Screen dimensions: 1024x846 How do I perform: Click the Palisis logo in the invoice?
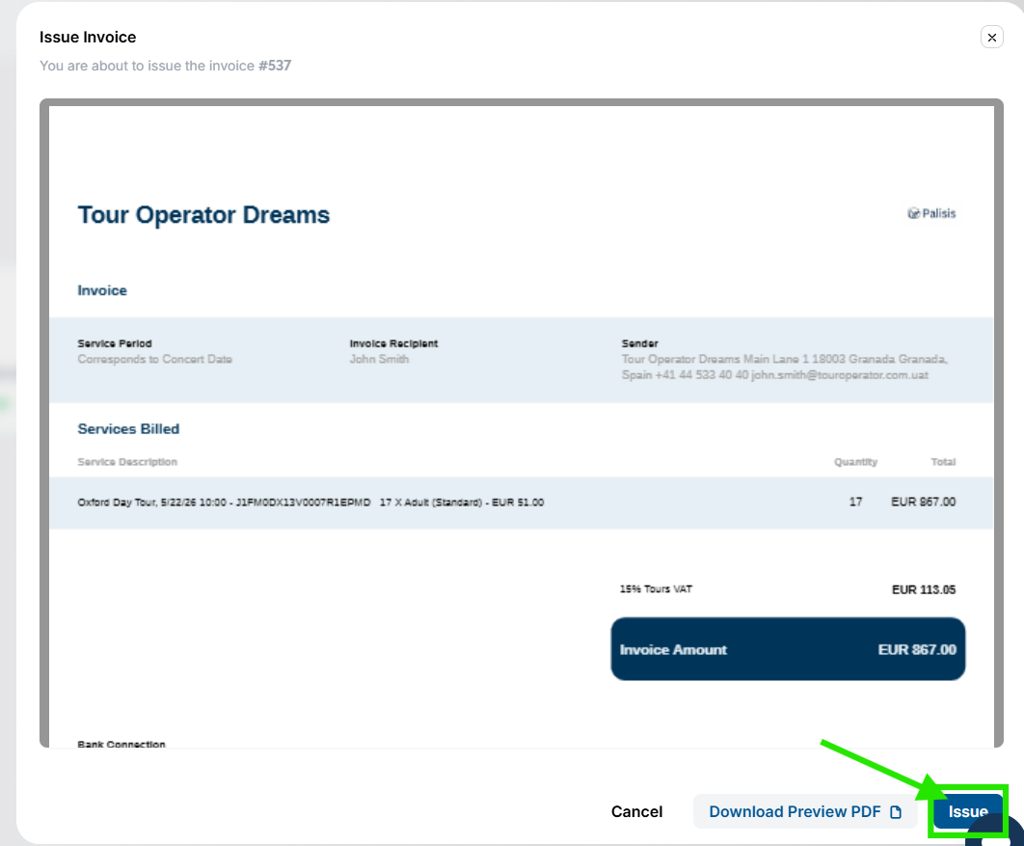(931, 214)
